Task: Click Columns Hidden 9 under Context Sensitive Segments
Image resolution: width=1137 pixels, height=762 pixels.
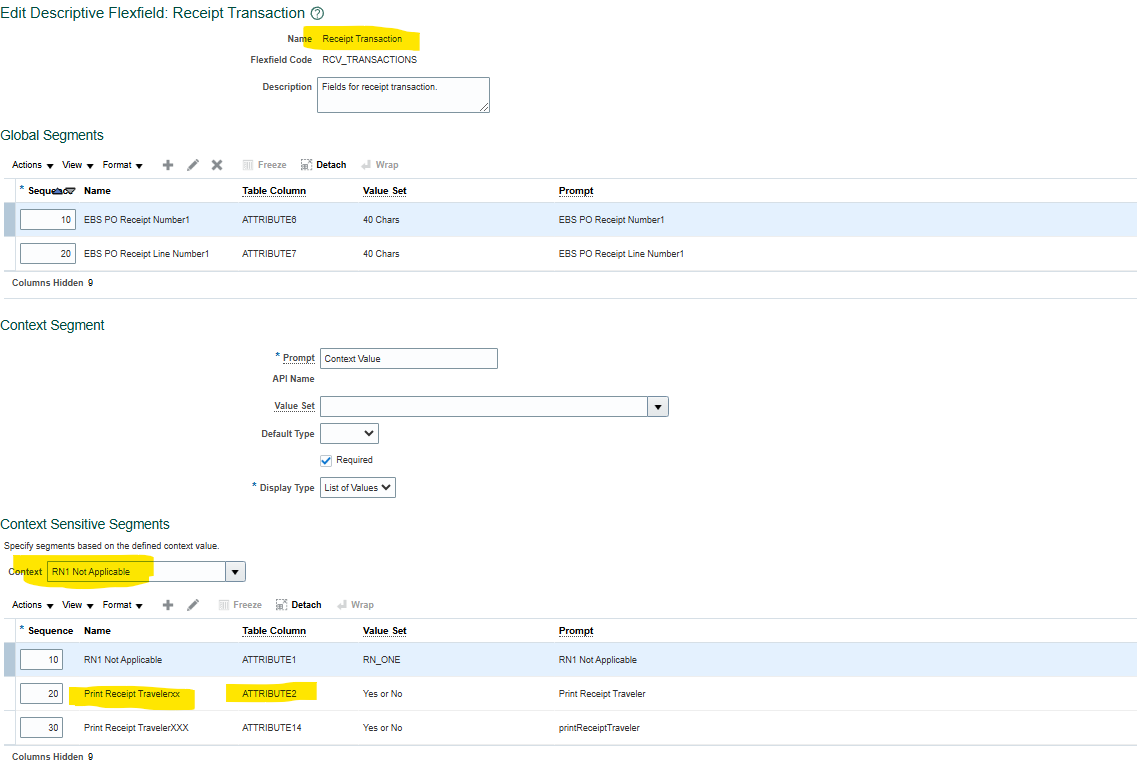Action: (52, 756)
